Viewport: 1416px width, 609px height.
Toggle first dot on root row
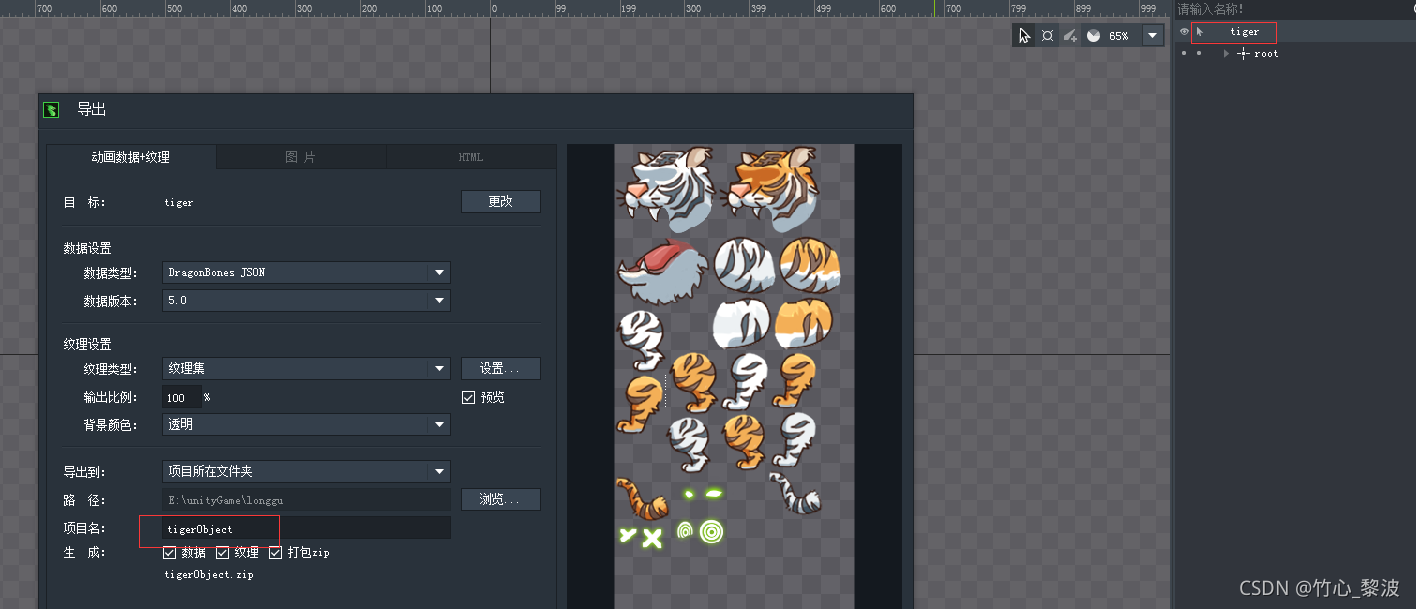(x=1184, y=54)
